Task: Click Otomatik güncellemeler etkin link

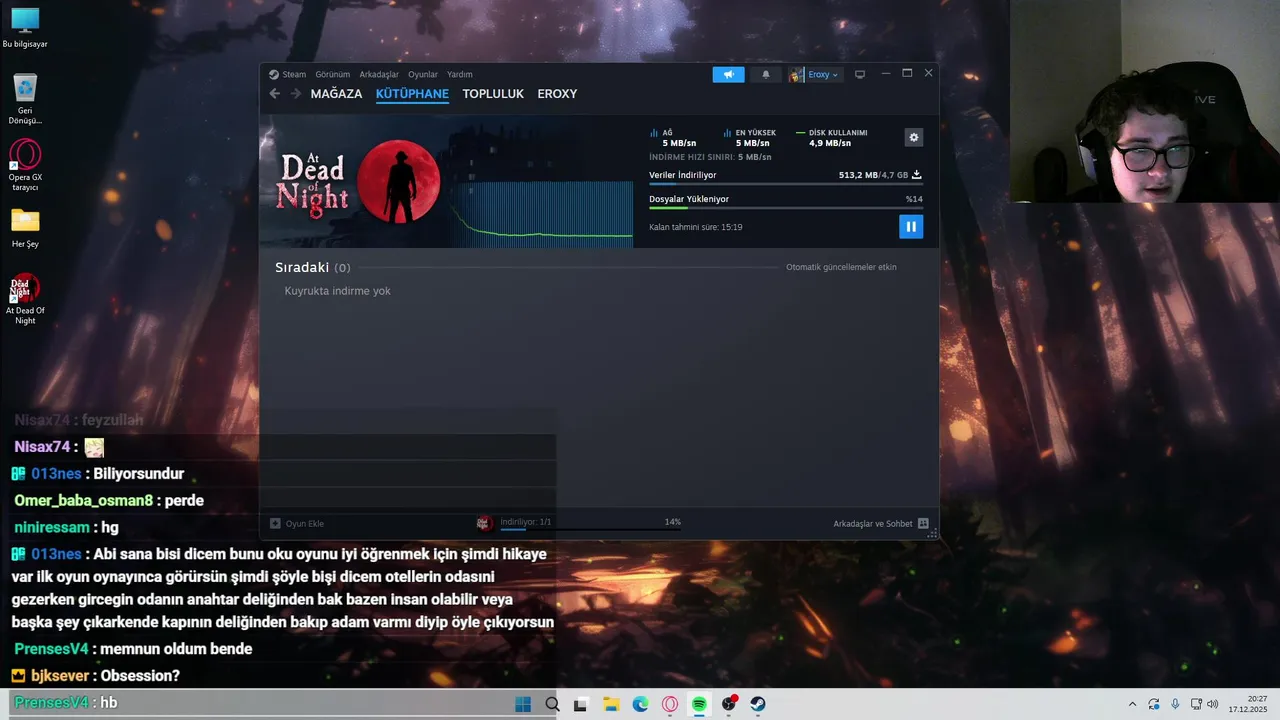Action: [841, 267]
